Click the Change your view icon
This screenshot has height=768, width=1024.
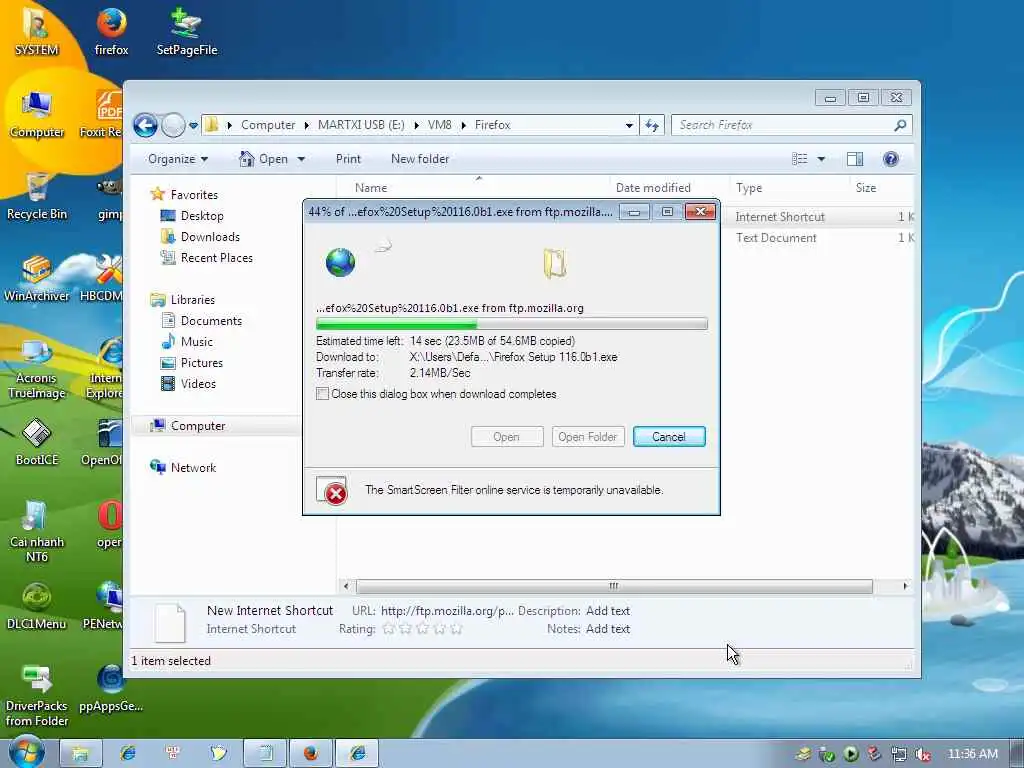coord(800,159)
